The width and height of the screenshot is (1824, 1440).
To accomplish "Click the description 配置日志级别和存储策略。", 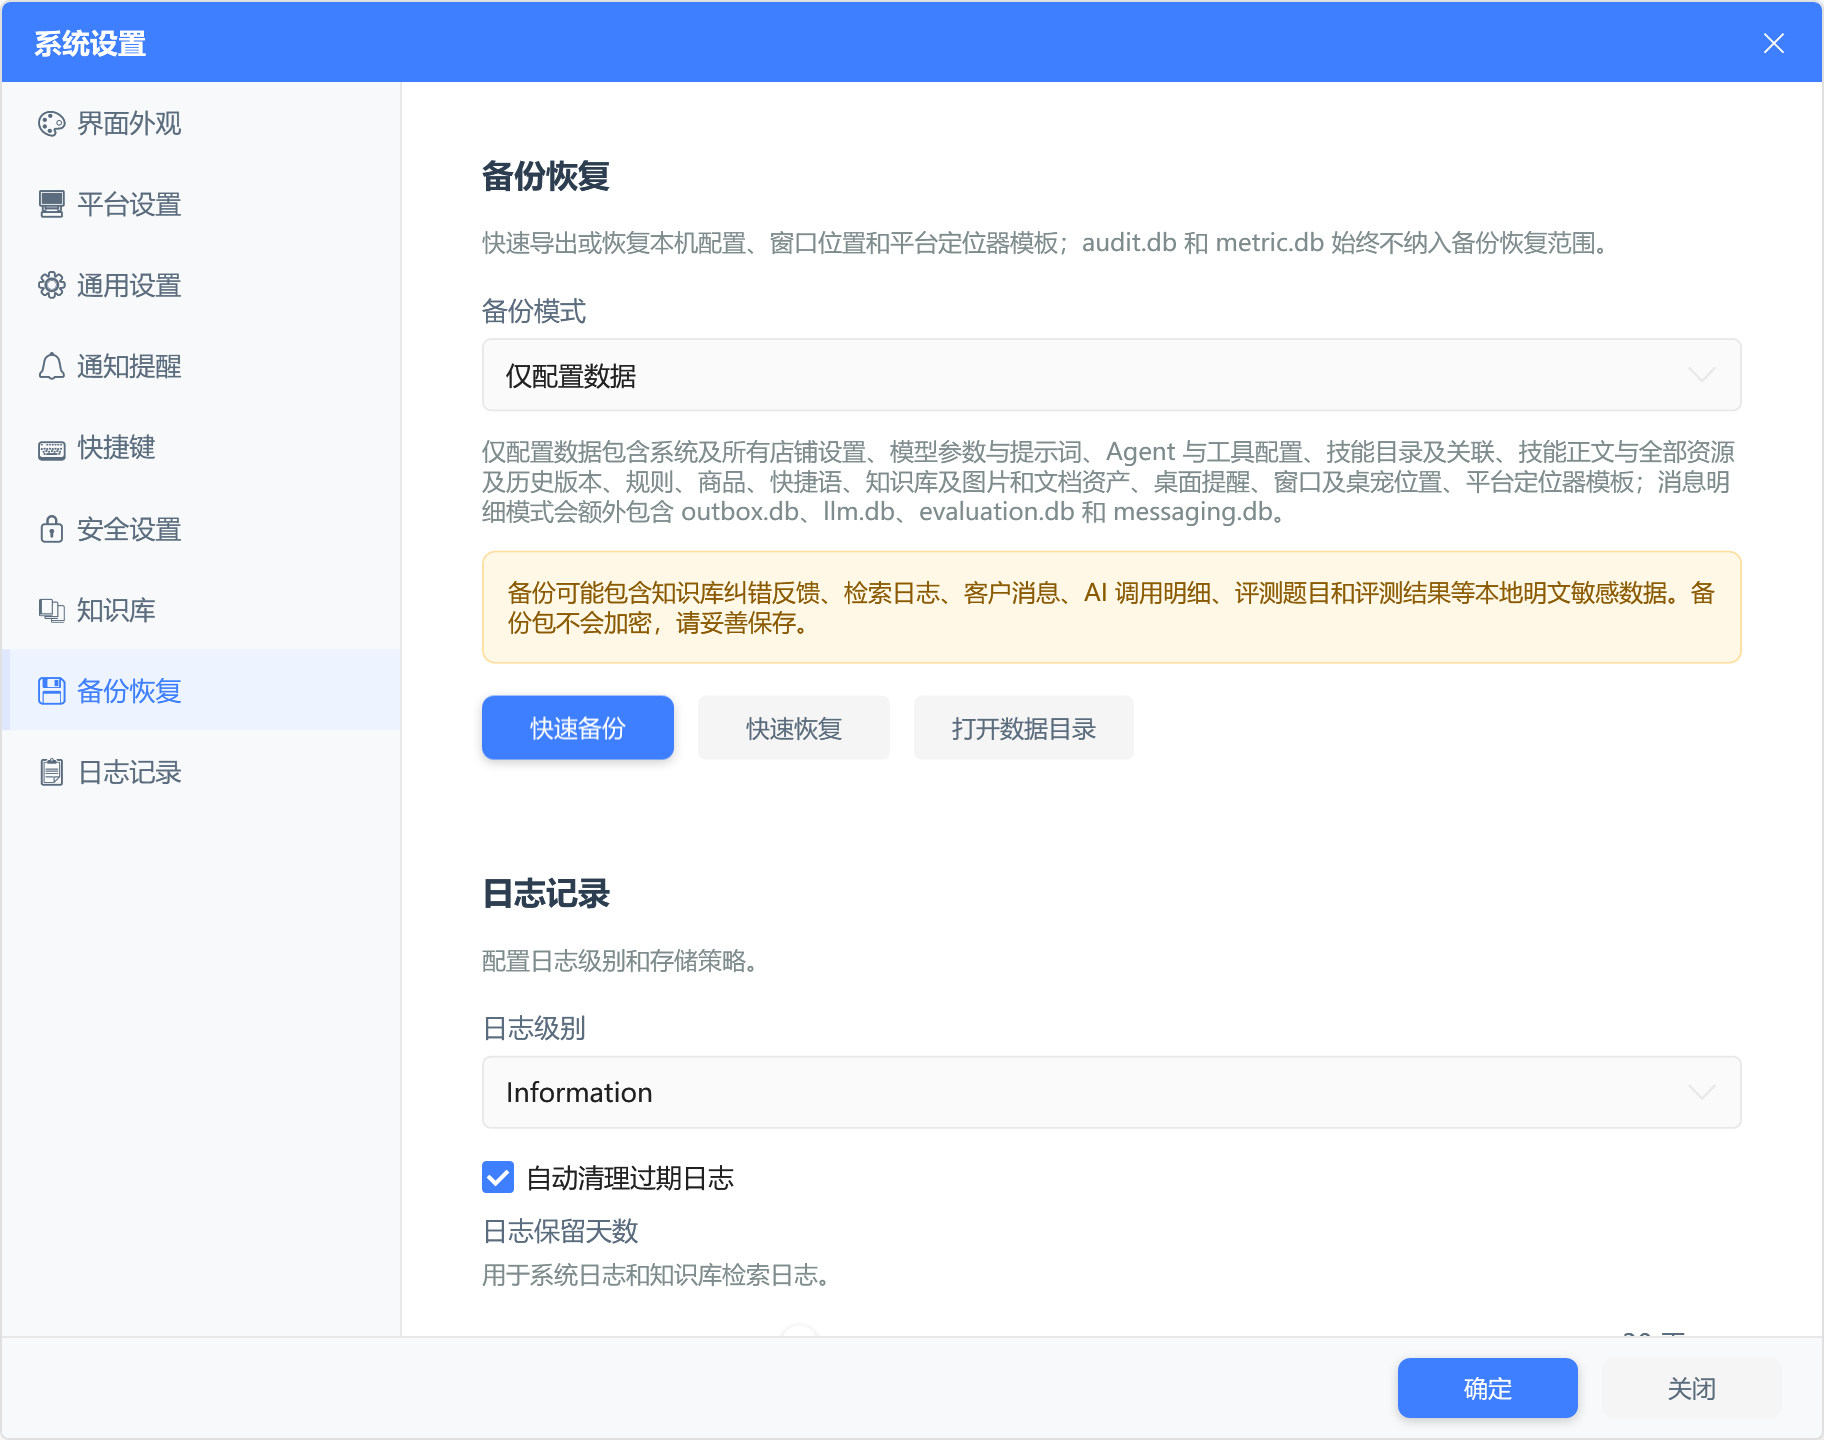I will click(620, 961).
